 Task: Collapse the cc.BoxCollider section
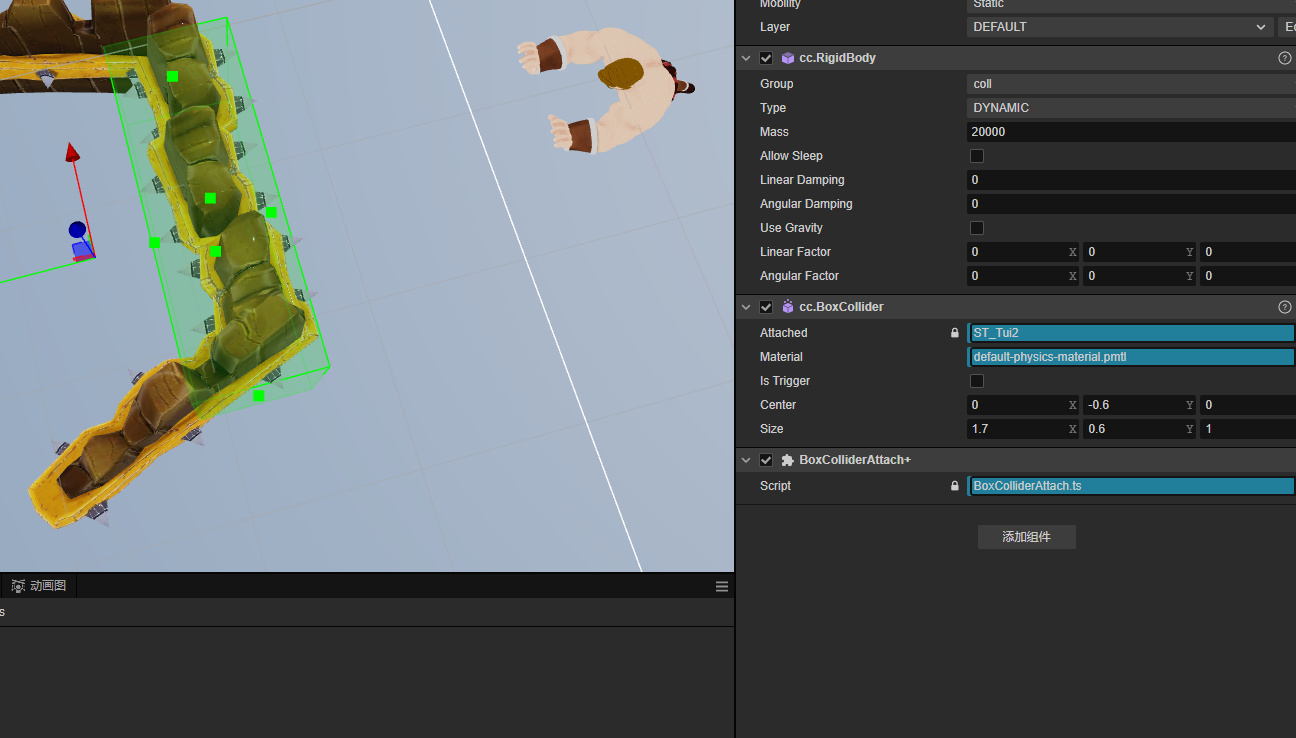point(746,307)
